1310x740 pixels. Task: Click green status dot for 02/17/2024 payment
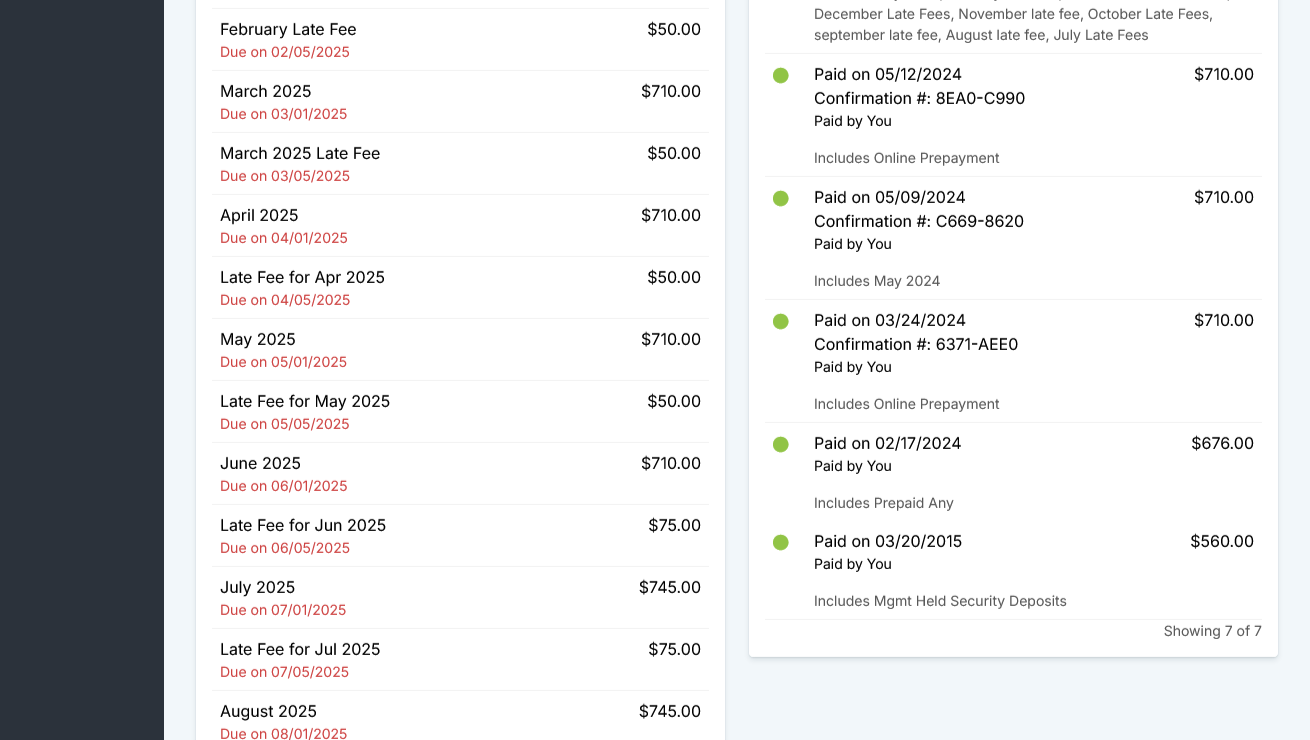click(x=781, y=444)
